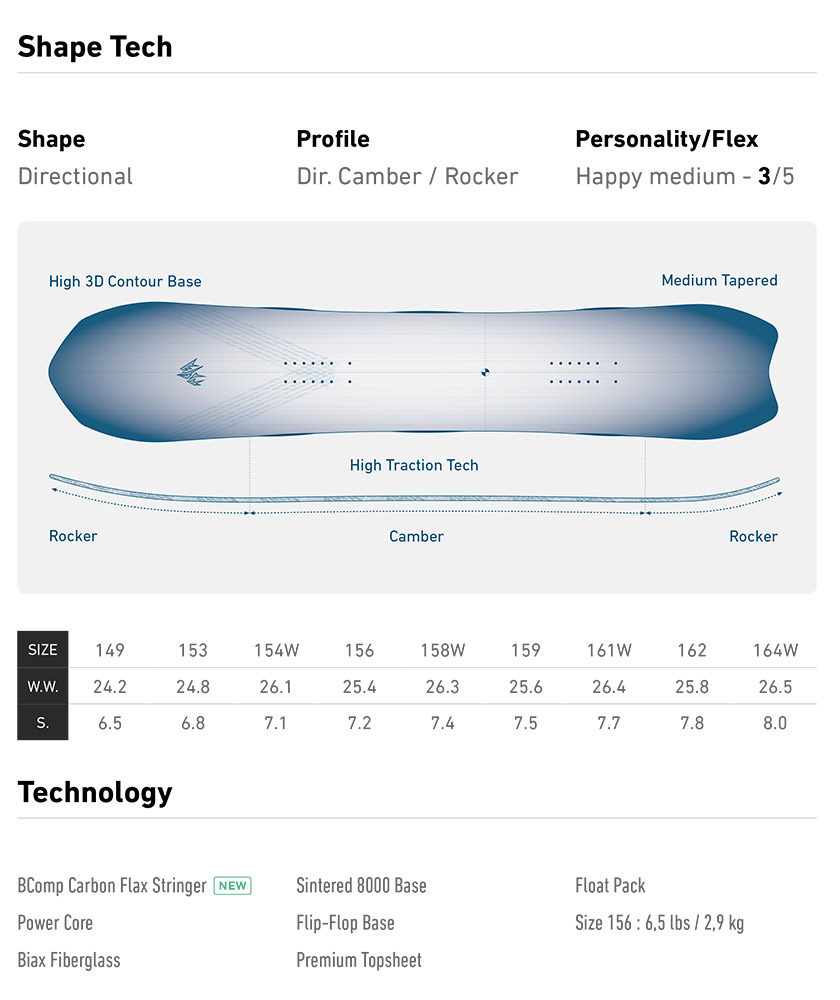This screenshot has height=1000, width=840.
Task: Click the Premium Topsheet technology item
Action: point(359,960)
